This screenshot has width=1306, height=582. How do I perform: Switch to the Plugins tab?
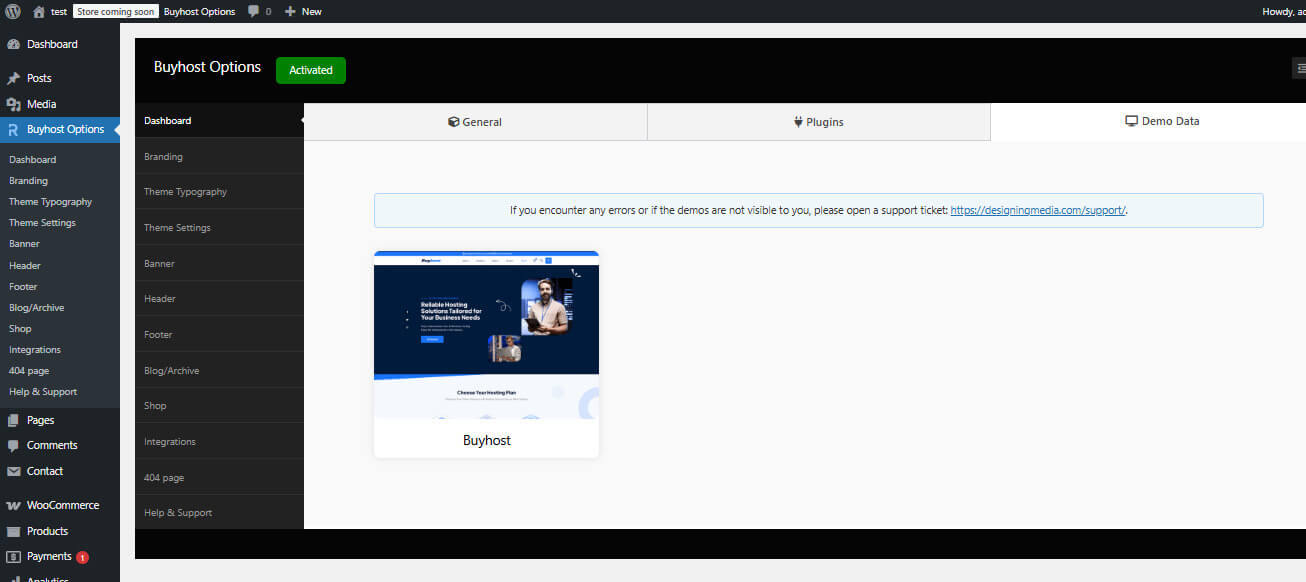point(819,122)
